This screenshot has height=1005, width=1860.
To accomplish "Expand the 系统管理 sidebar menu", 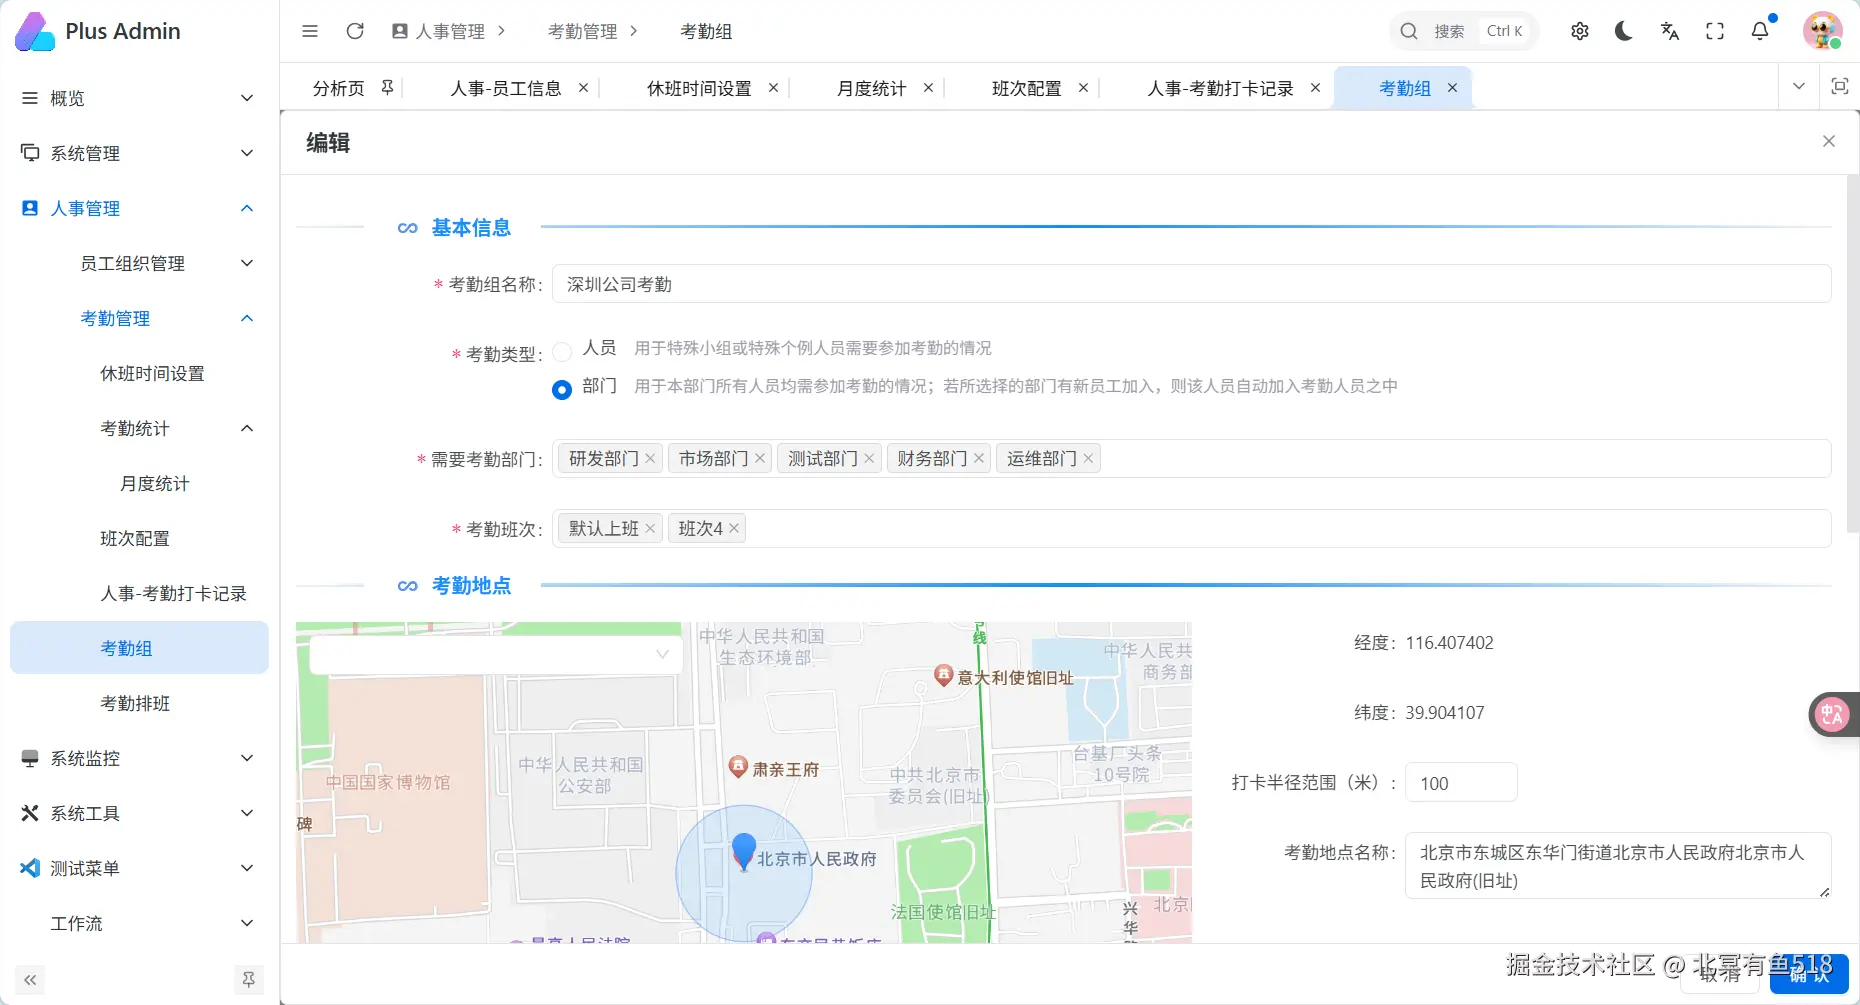I will 139,153.
